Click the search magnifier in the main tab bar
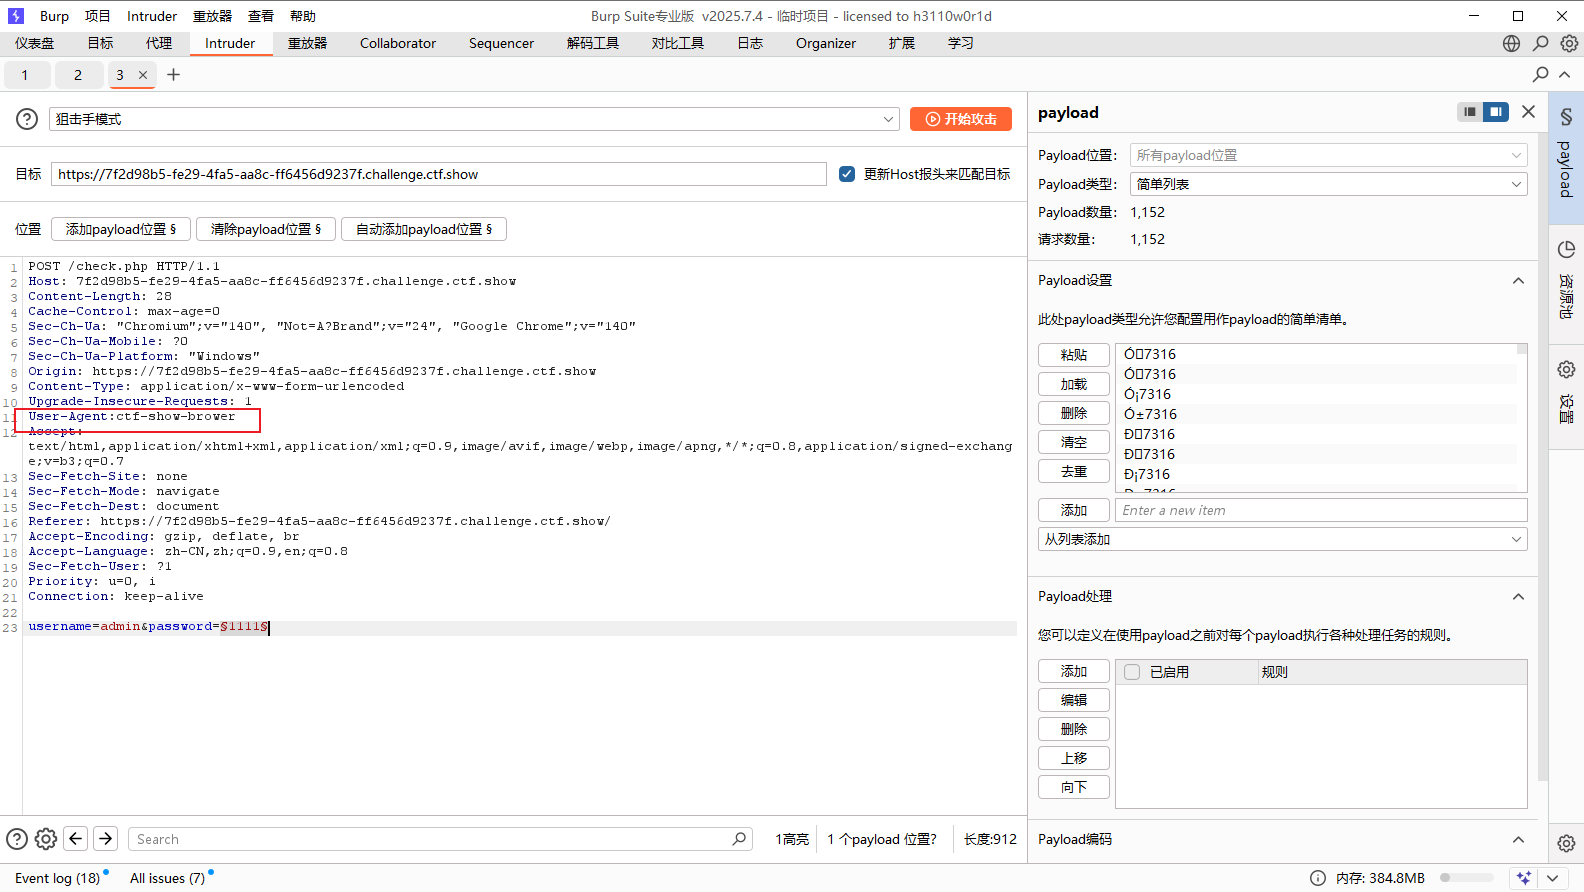Viewport: 1584px width, 892px height. pyautogui.click(x=1540, y=43)
